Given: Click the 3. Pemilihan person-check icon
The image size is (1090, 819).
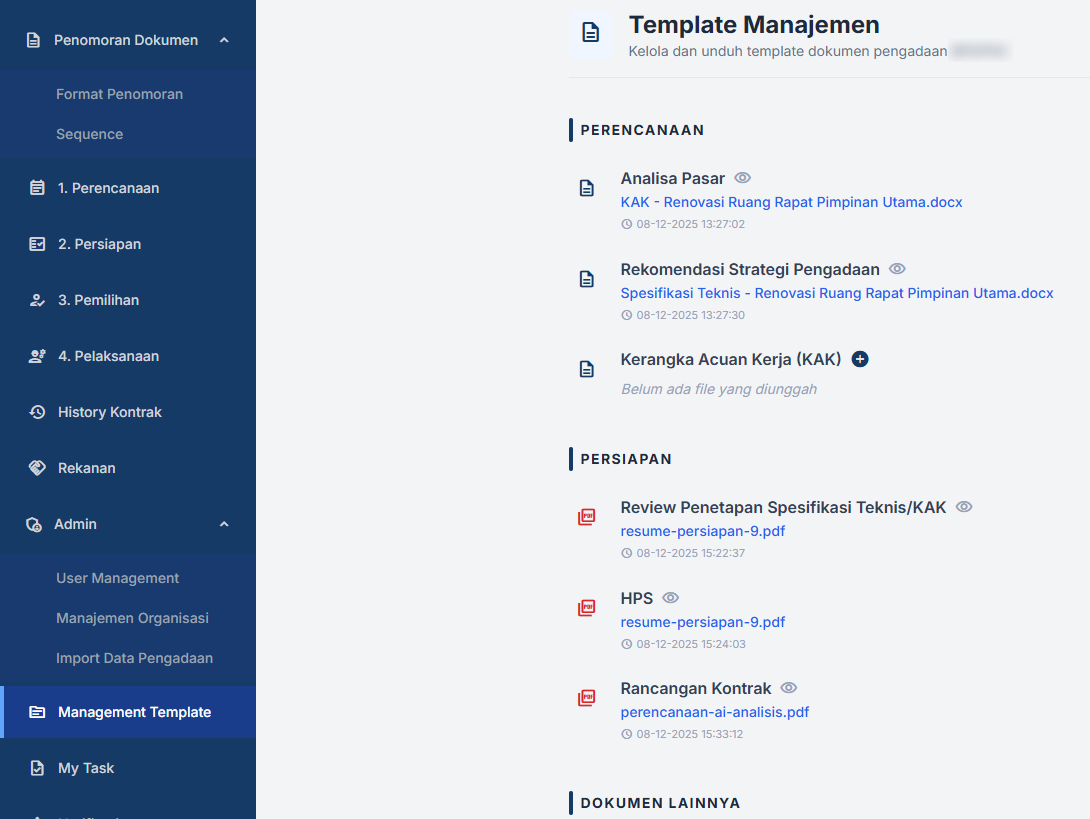Looking at the screenshot, I should tap(37, 300).
